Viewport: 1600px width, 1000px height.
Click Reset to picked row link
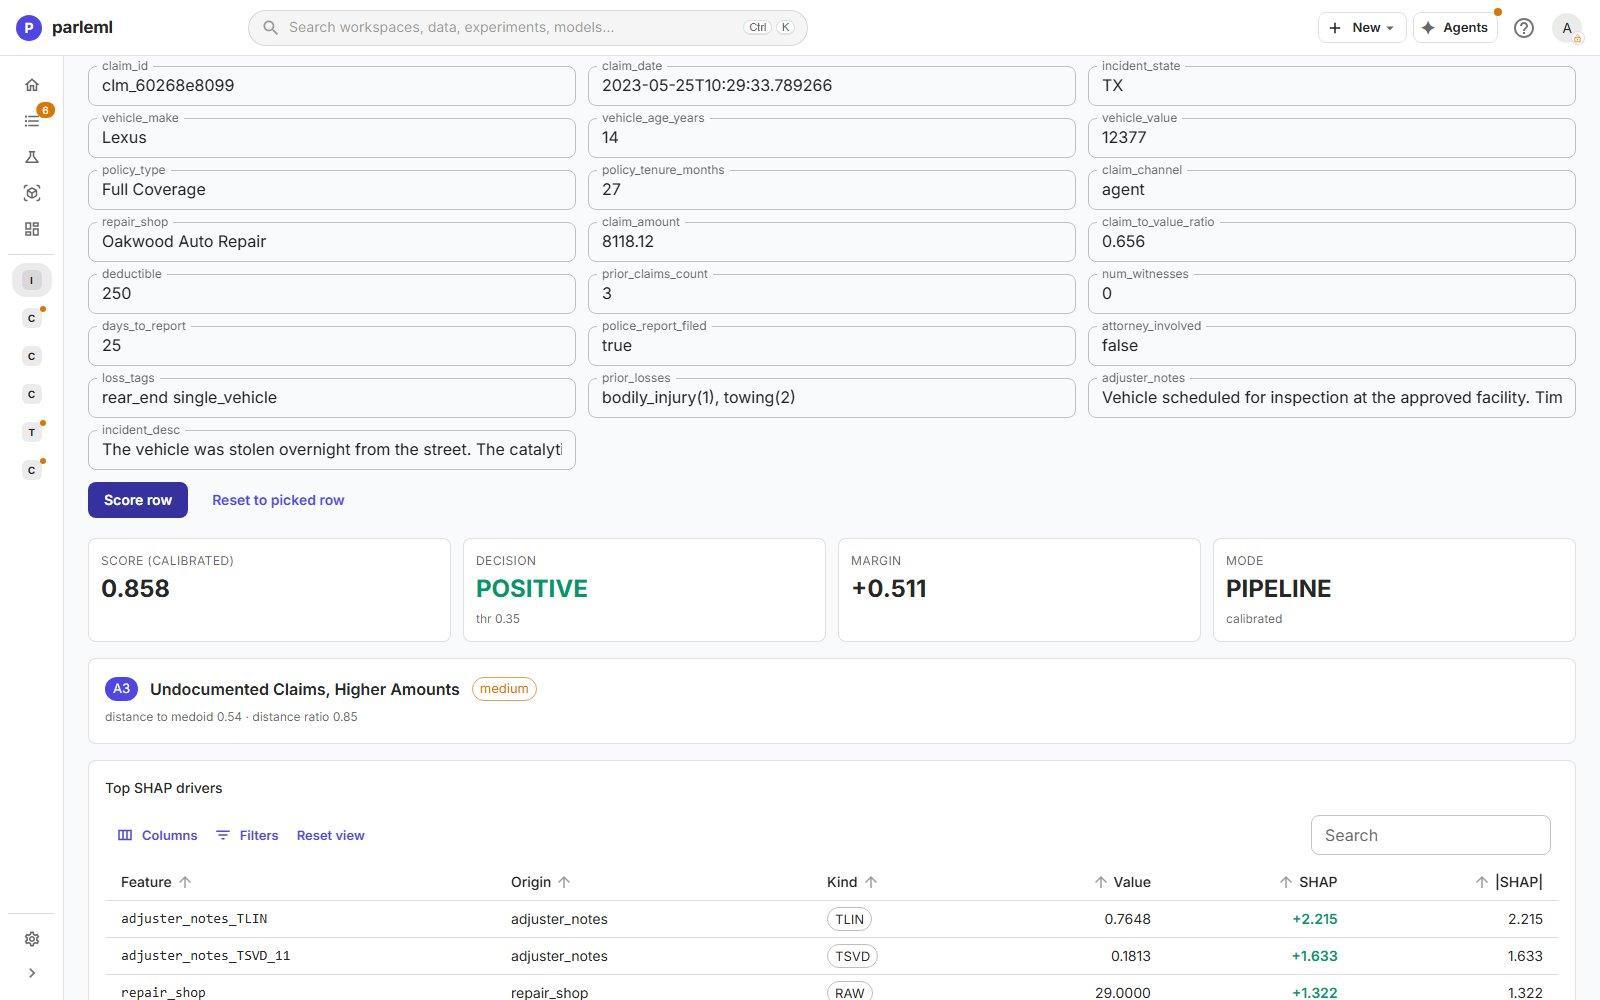point(278,500)
